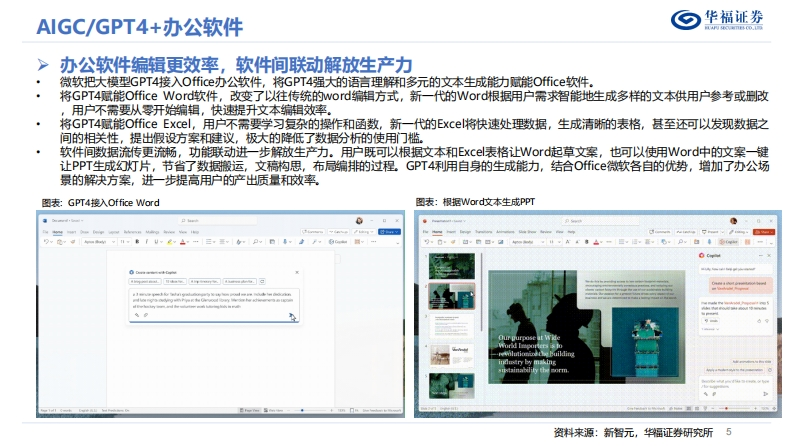Image resolution: width=793 pixels, height=446 pixels.
Task: Click the Dictate microphone in Word
Action: pyautogui.click(x=285, y=242)
